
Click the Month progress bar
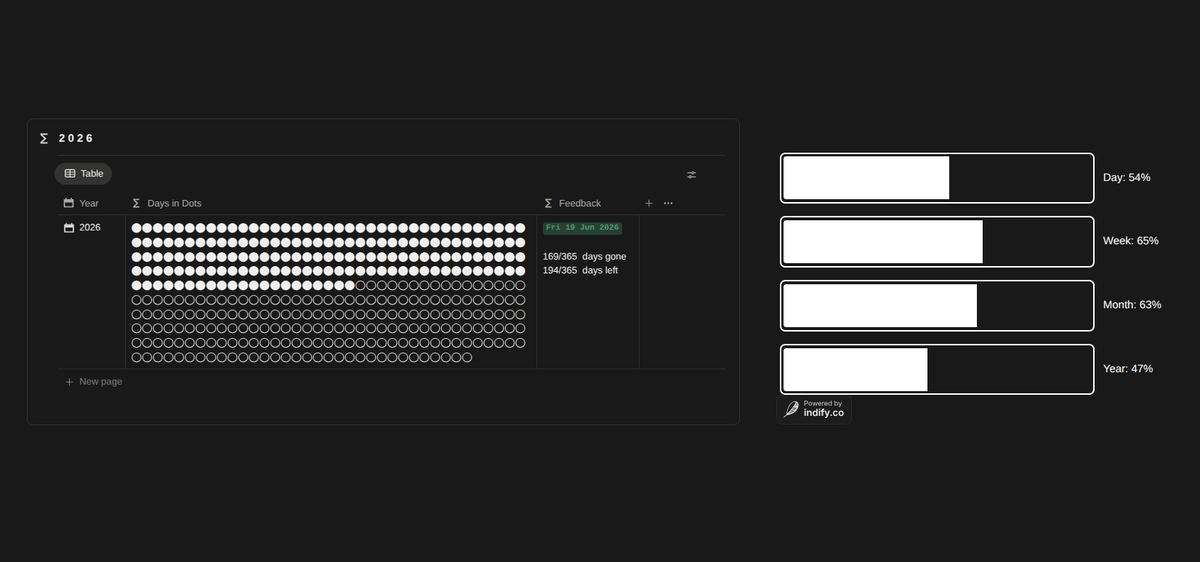click(937, 305)
